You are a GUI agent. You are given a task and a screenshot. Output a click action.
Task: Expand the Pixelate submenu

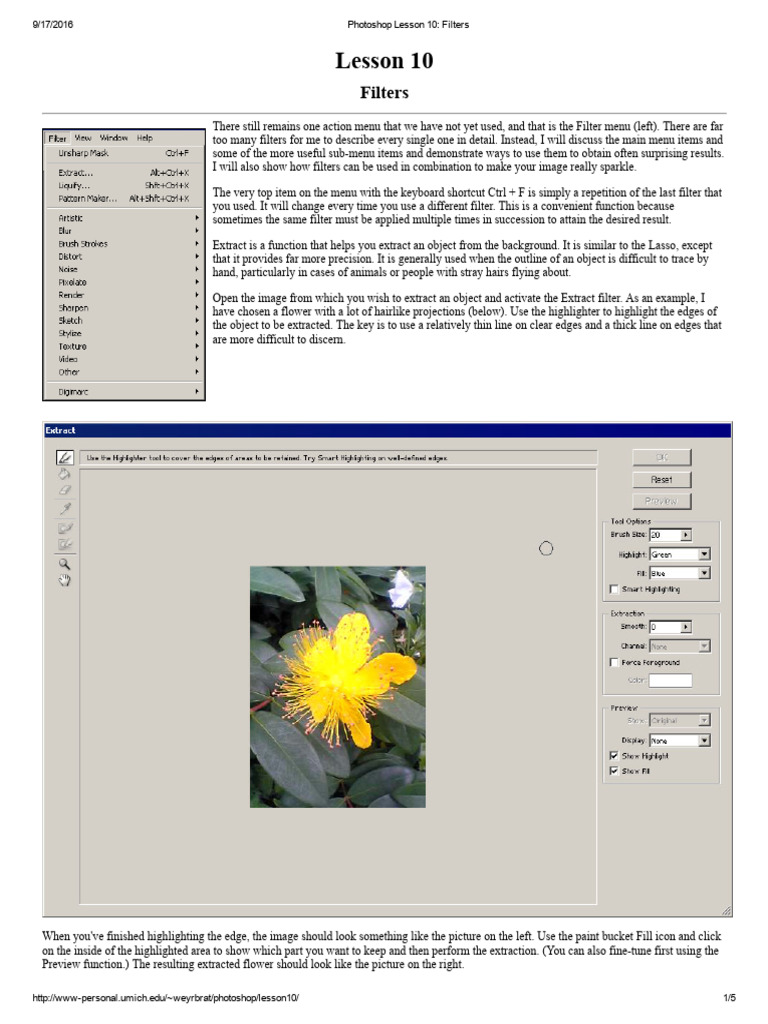pos(124,282)
